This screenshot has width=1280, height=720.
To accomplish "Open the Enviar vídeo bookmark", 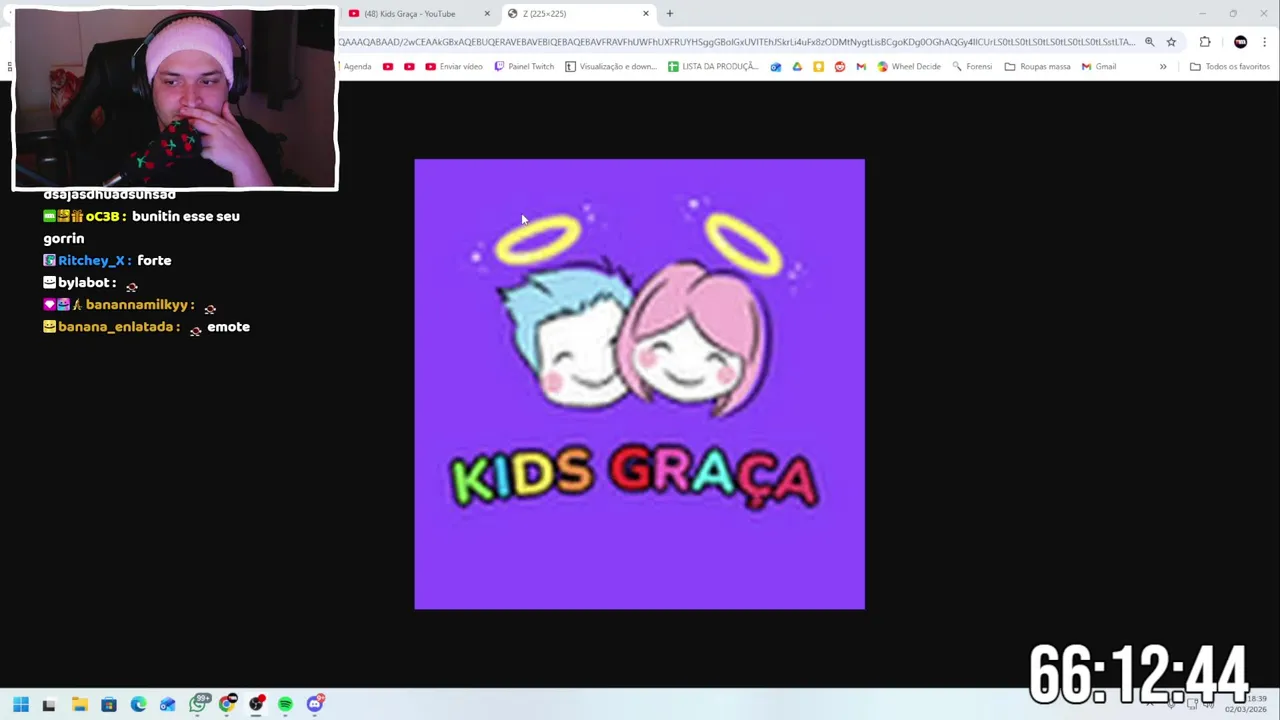I will [454, 66].
